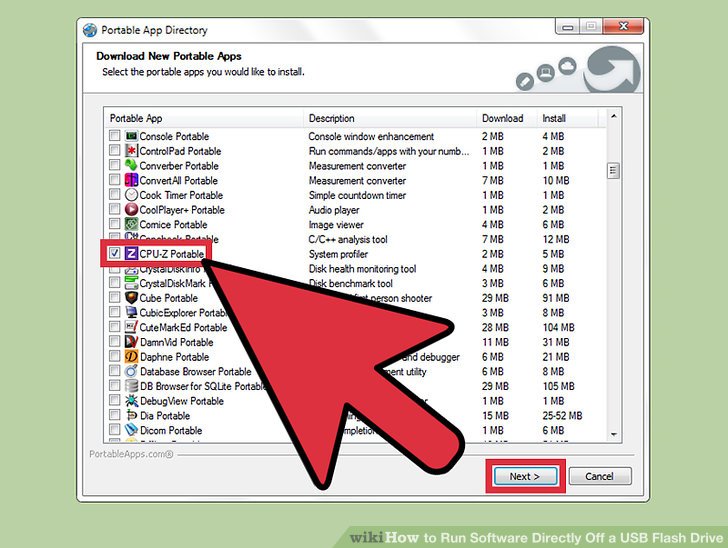The width and height of the screenshot is (728, 548).
Task: Minimize the Portable App Directory window
Action: (567, 26)
